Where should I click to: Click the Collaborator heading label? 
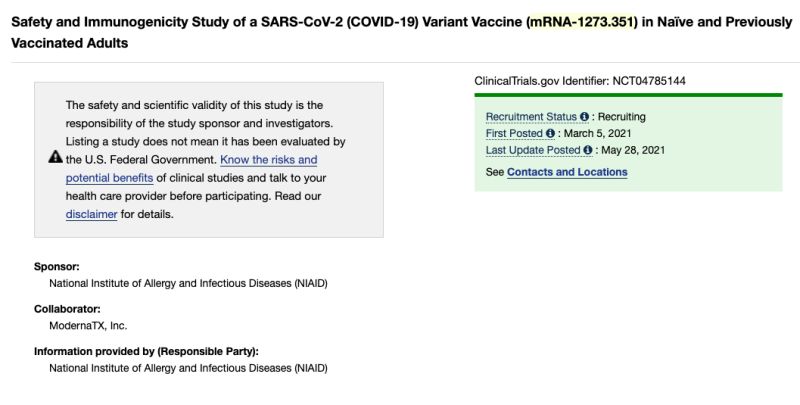click(67, 309)
